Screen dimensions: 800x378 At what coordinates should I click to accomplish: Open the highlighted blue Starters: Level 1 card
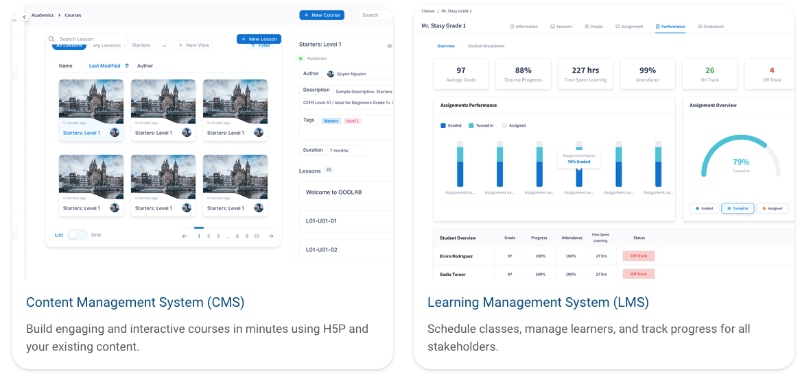pos(91,110)
